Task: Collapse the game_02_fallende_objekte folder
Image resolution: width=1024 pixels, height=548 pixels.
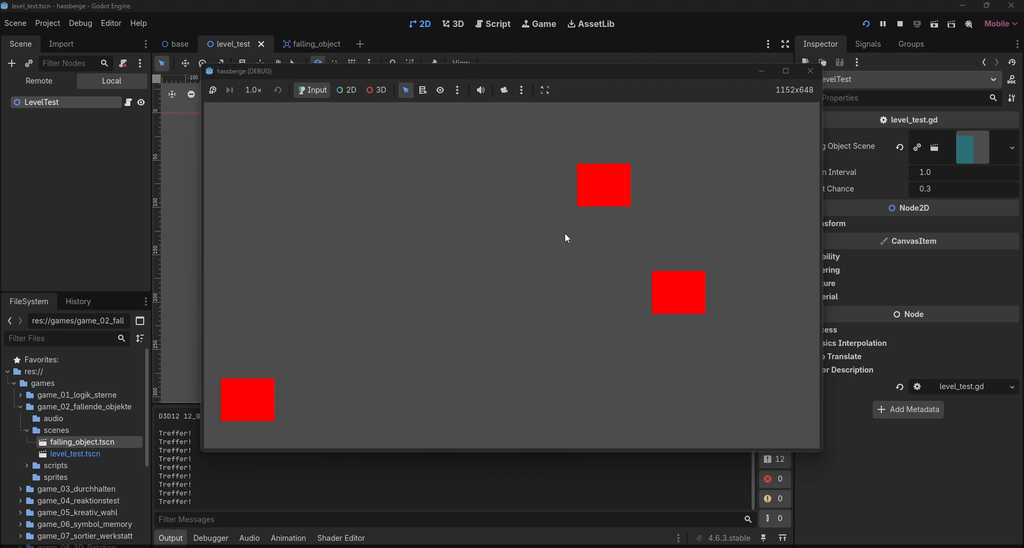Action: pos(20,407)
